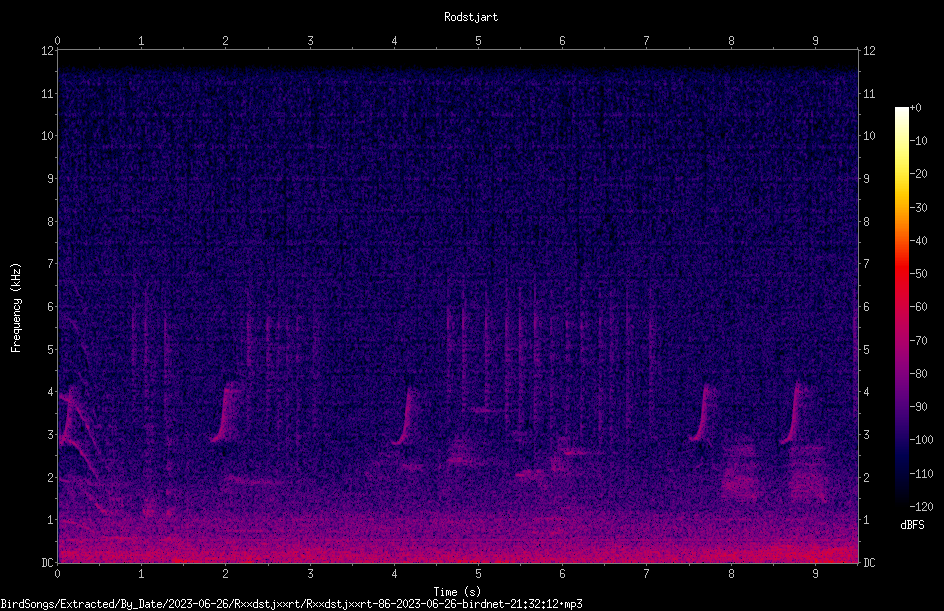Click the 5 tick on the bottom time axis

point(479,574)
